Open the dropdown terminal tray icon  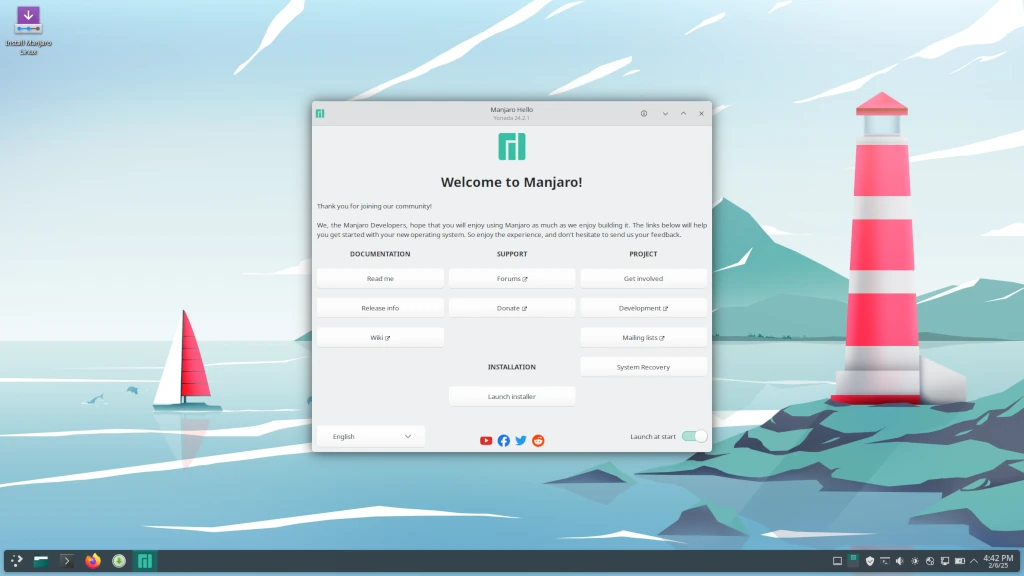point(884,561)
